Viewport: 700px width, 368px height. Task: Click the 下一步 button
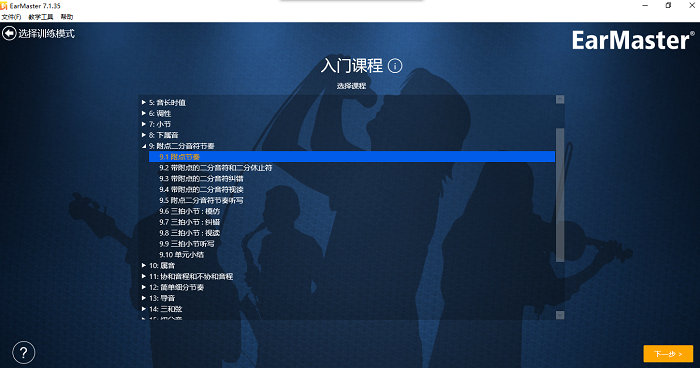tap(668, 354)
